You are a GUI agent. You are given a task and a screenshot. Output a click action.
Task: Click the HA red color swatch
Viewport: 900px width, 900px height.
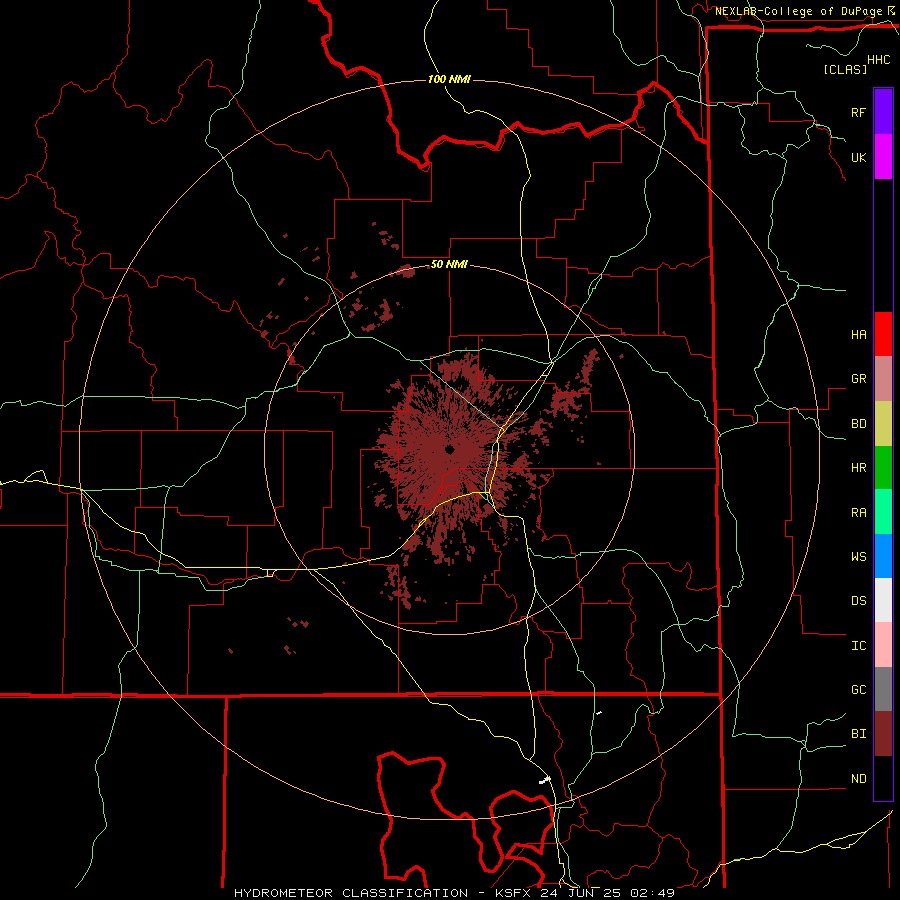tap(883, 334)
